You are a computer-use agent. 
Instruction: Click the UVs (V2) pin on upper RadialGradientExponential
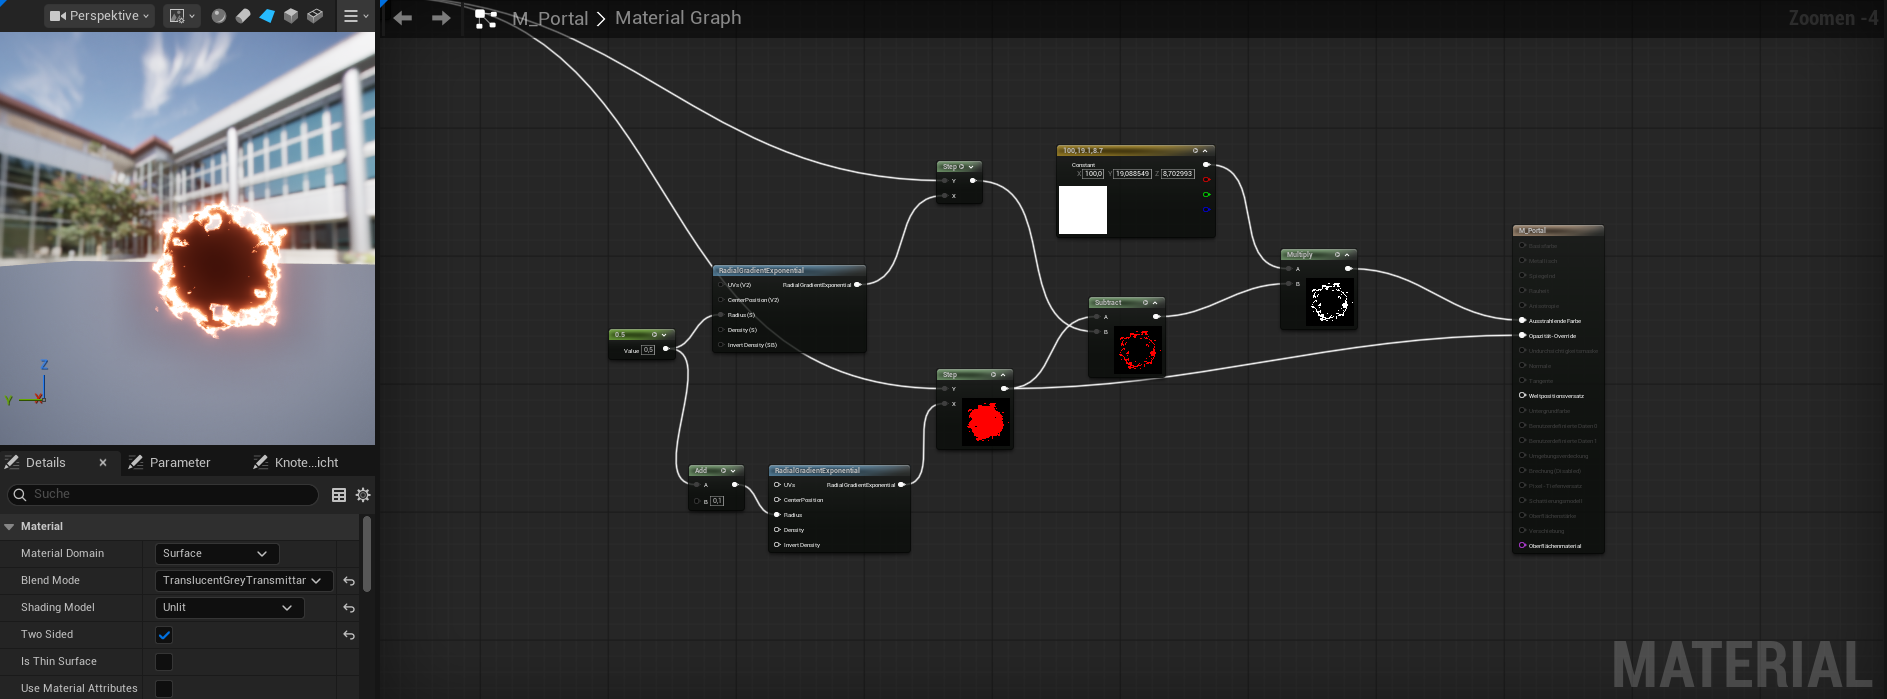721,285
